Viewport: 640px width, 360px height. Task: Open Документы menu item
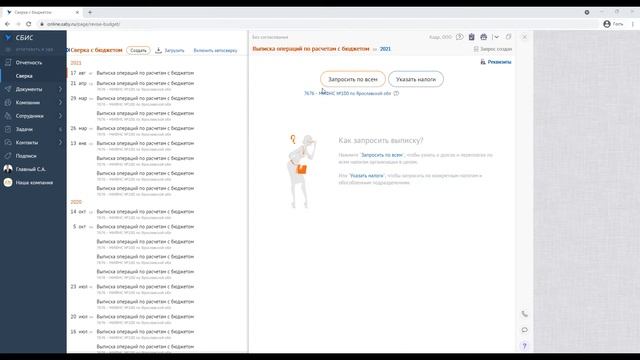click(x=29, y=89)
